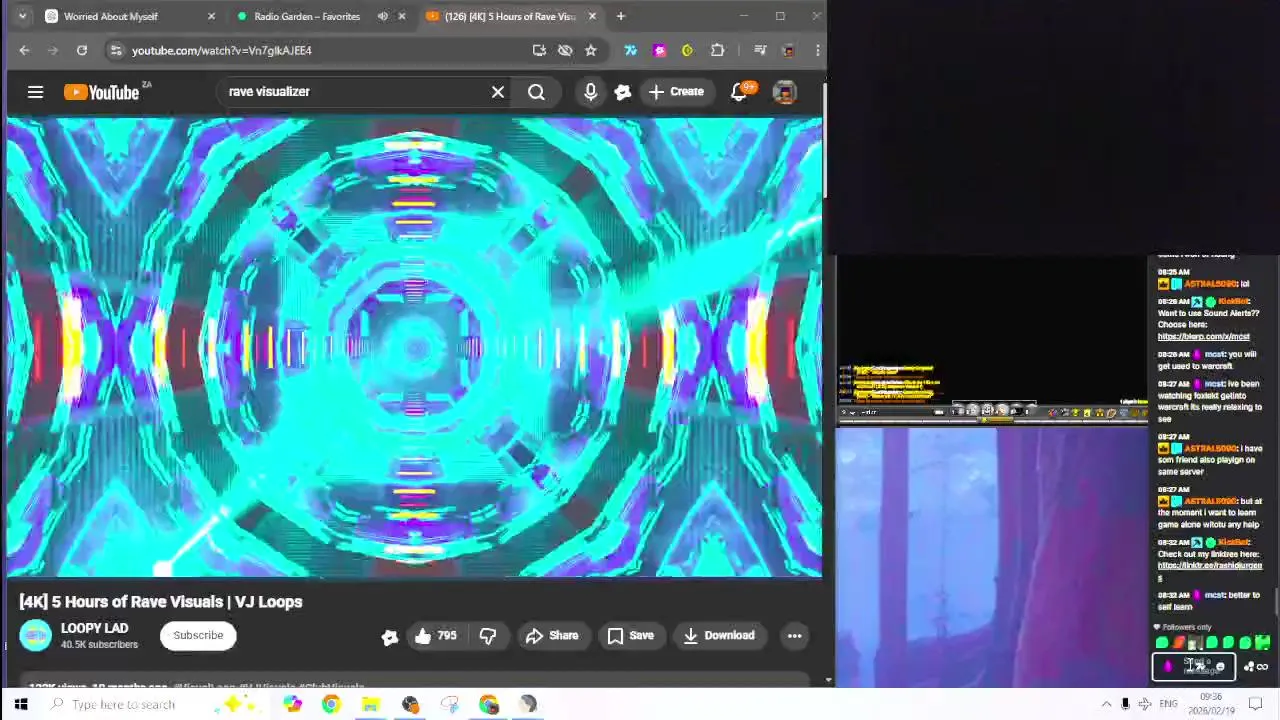The width and height of the screenshot is (1280, 720).
Task: Clear the 'rave visualizer' search text
Action: click(498, 92)
